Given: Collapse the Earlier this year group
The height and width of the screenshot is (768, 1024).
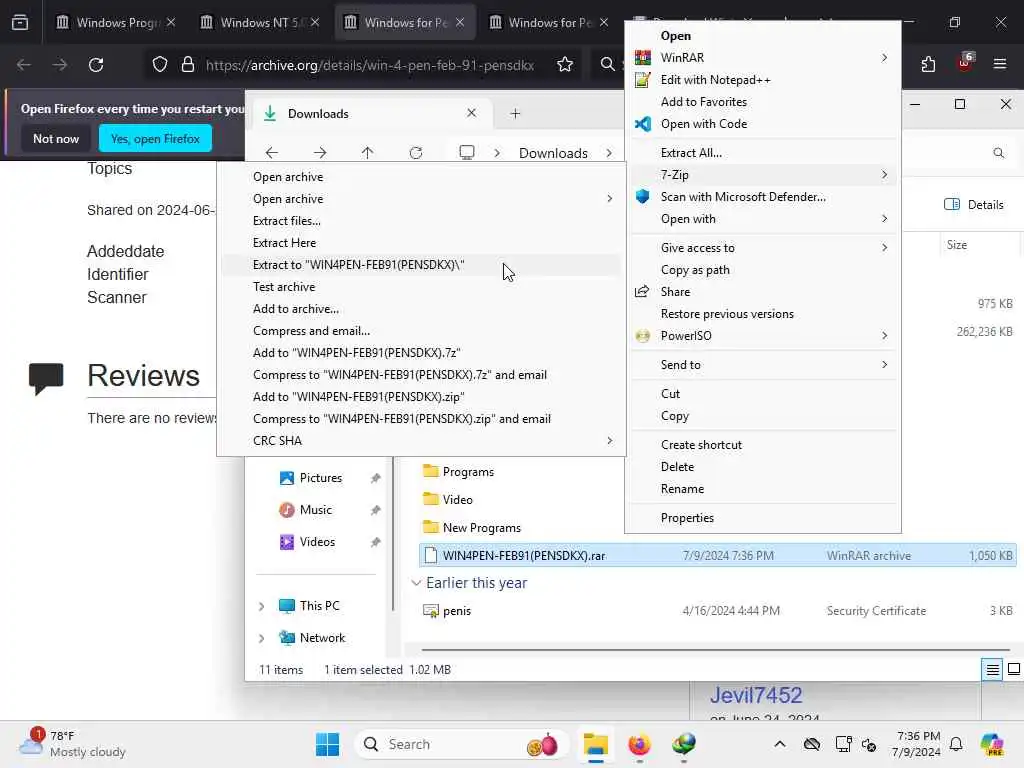Looking at the screenshot, I should 416,583.
